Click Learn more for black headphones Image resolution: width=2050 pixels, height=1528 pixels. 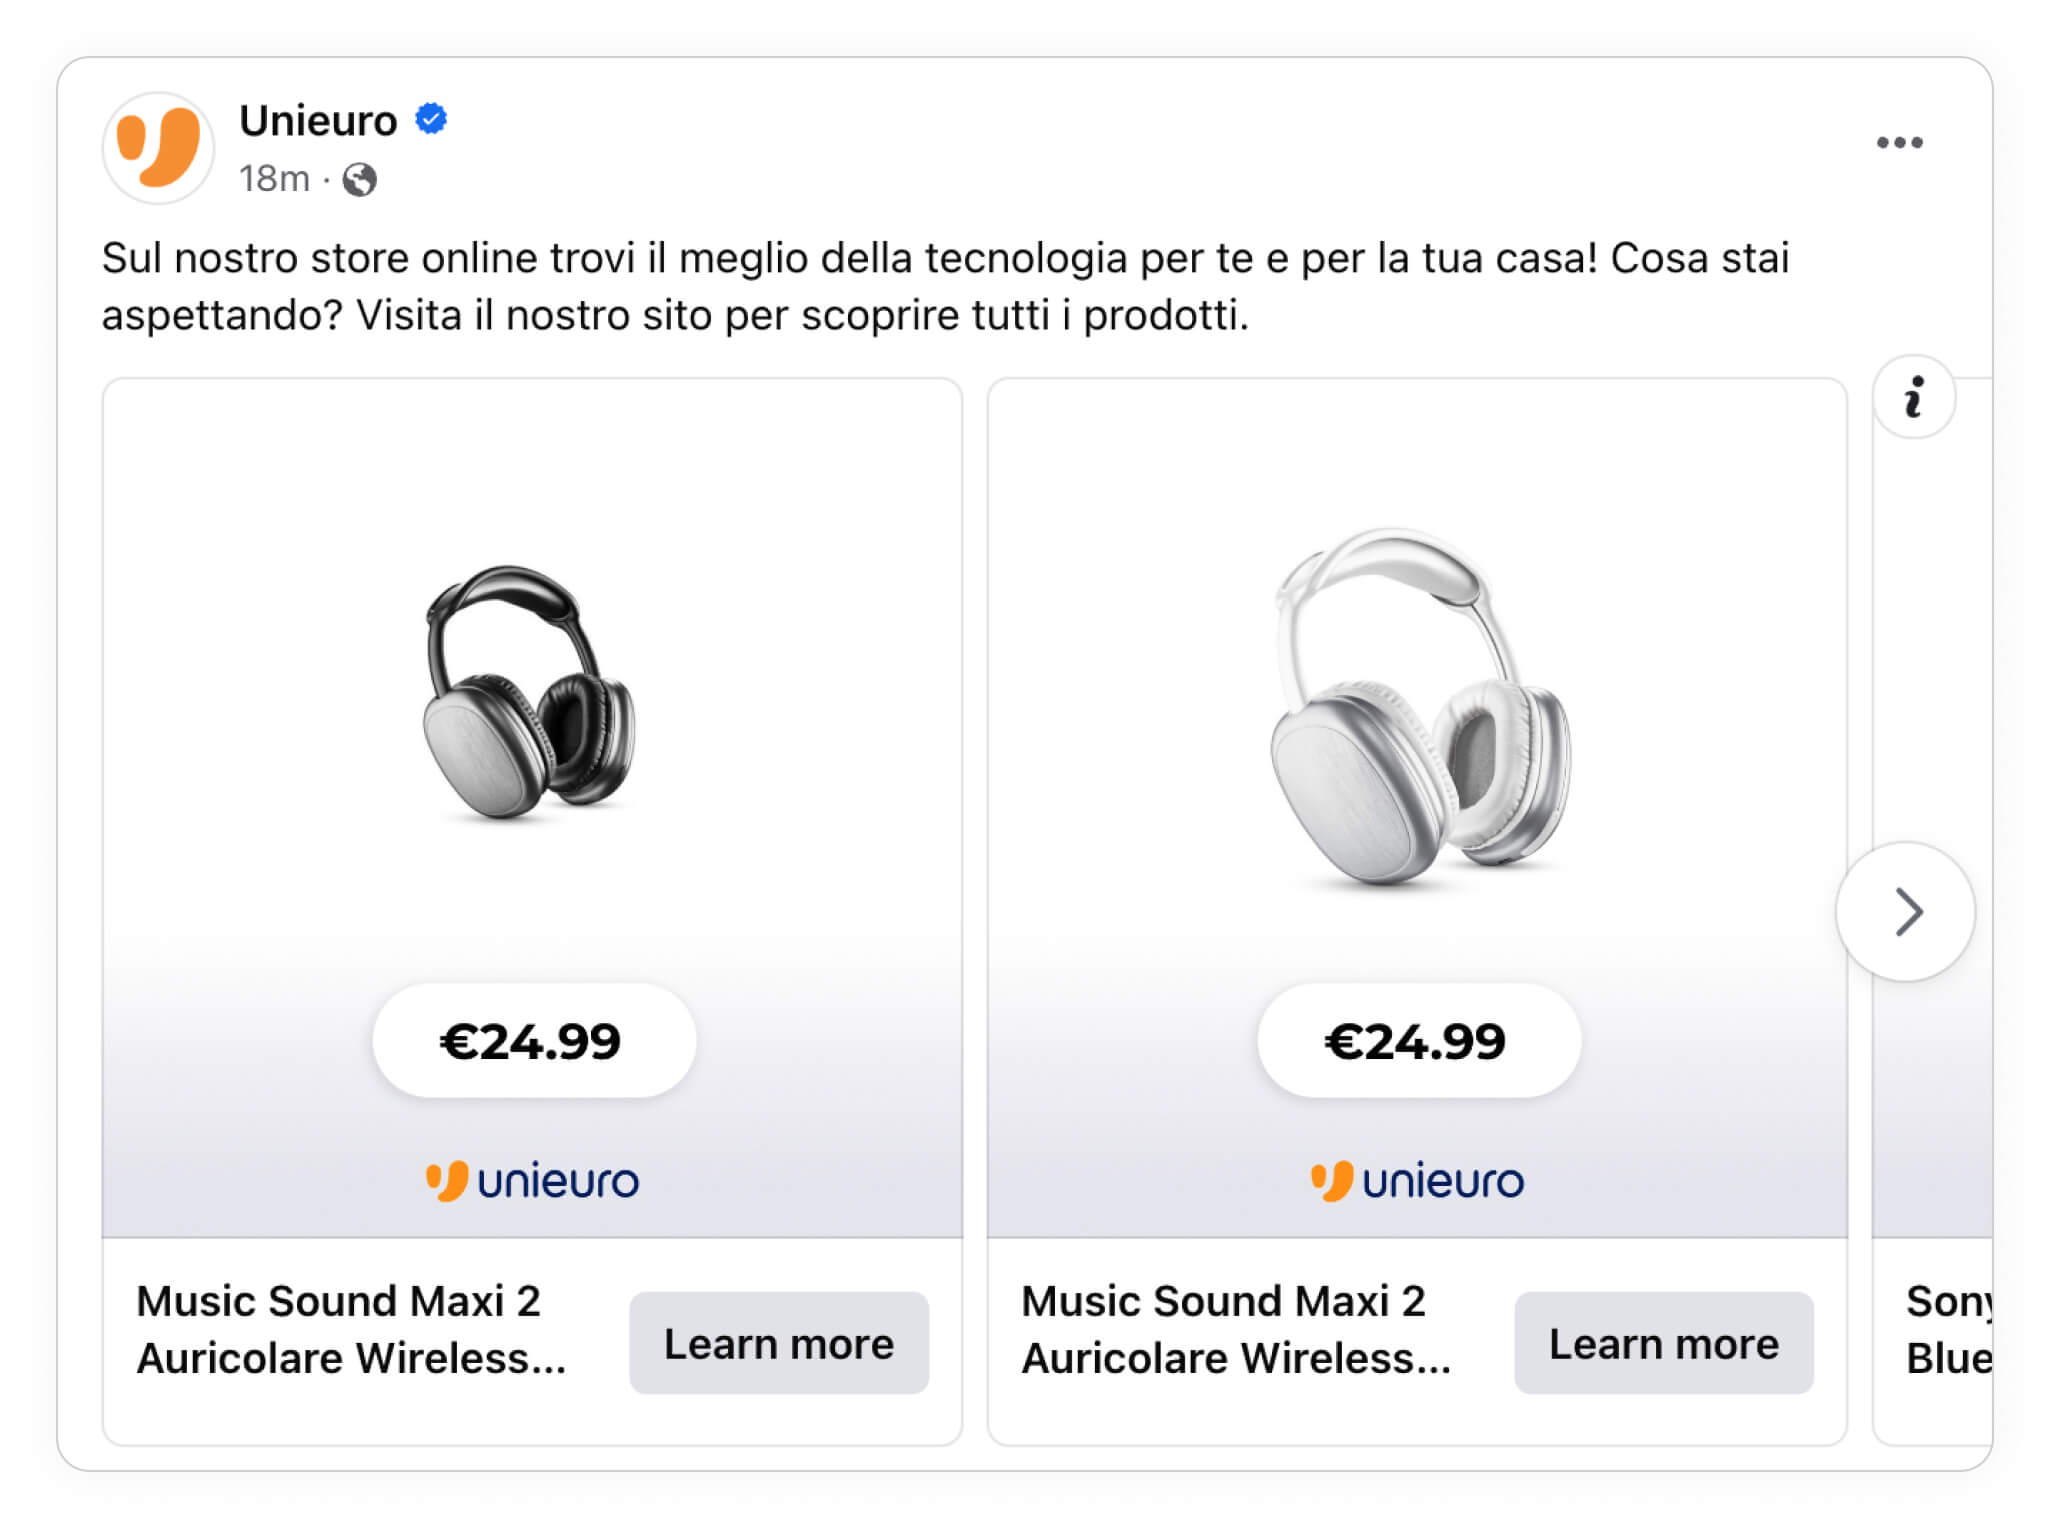(778, 1343)
